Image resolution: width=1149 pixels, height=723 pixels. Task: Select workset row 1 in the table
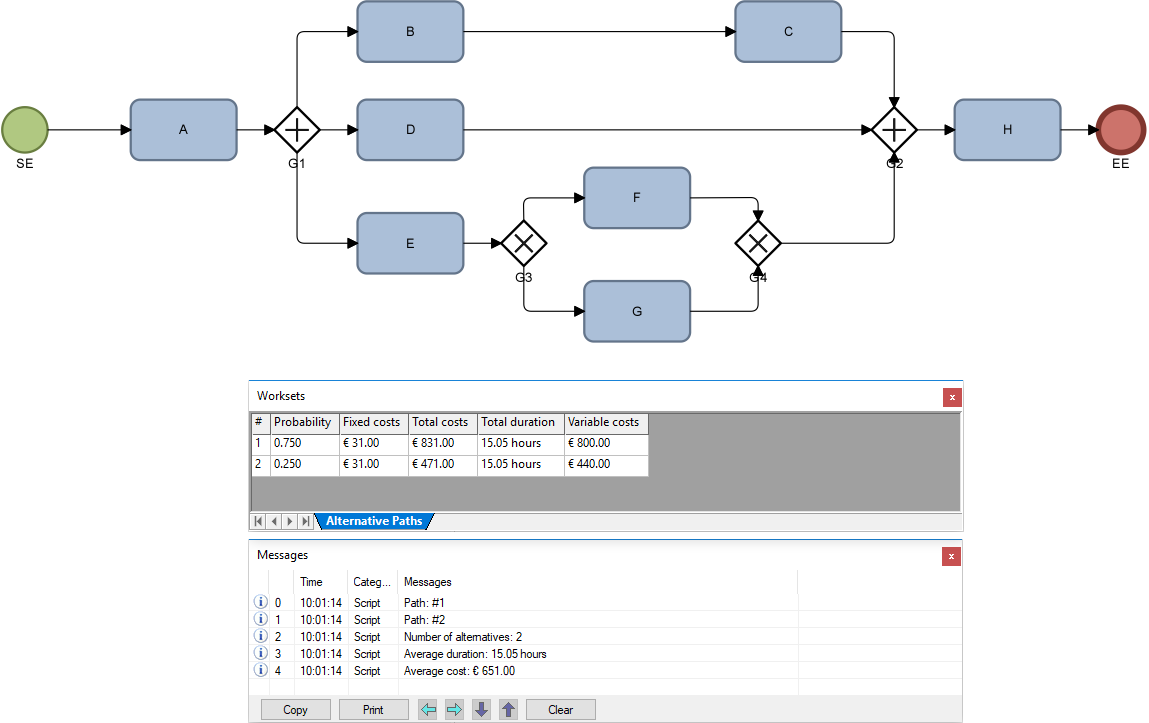click(303, 443)
